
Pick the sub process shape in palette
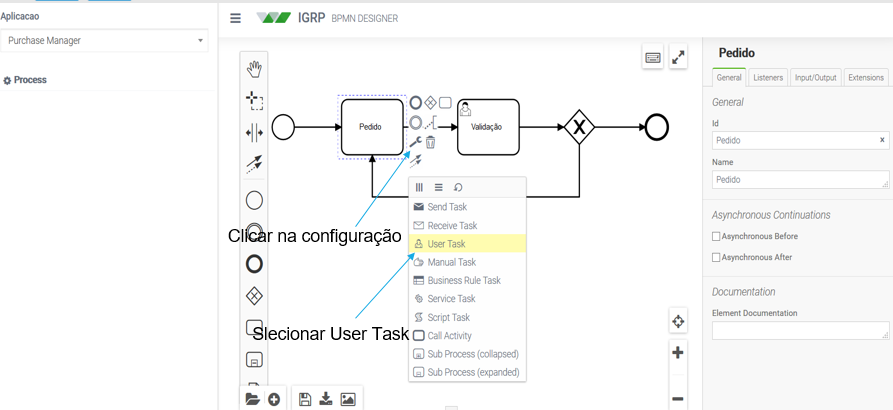click(x=254, y=360)
